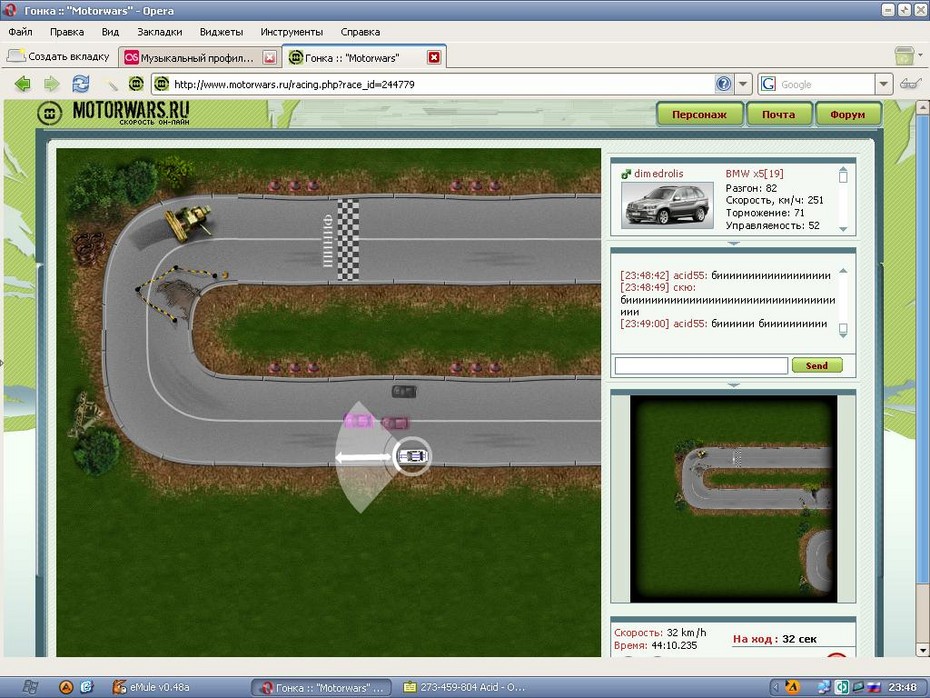Close the Музыкальный профиль tab
The image size is (930, 698).
[x=270, y=58]
